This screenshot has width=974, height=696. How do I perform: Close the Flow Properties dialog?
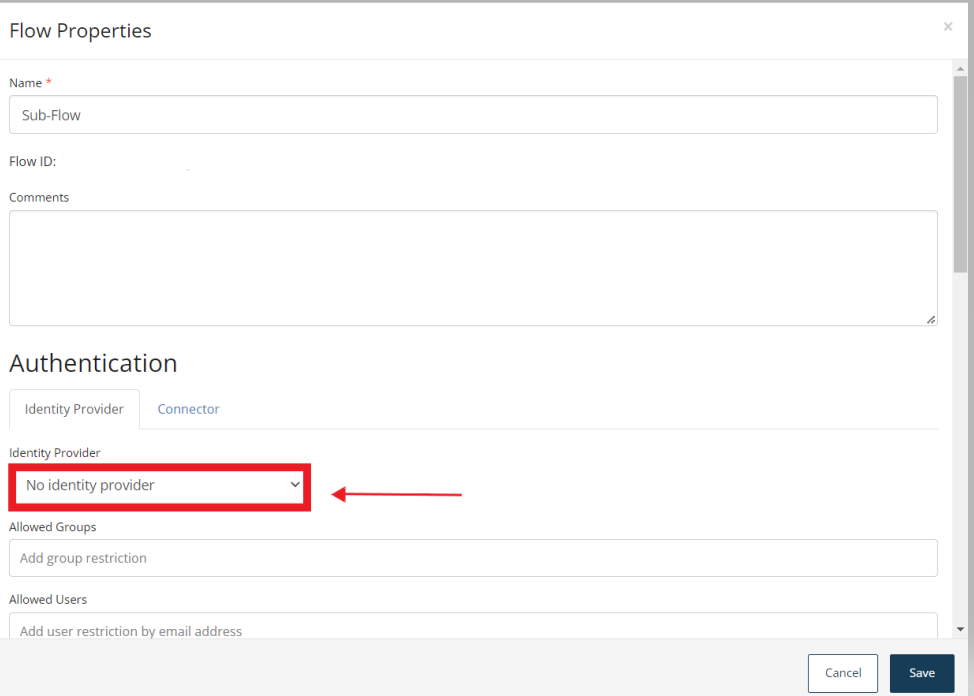(947, 26)
